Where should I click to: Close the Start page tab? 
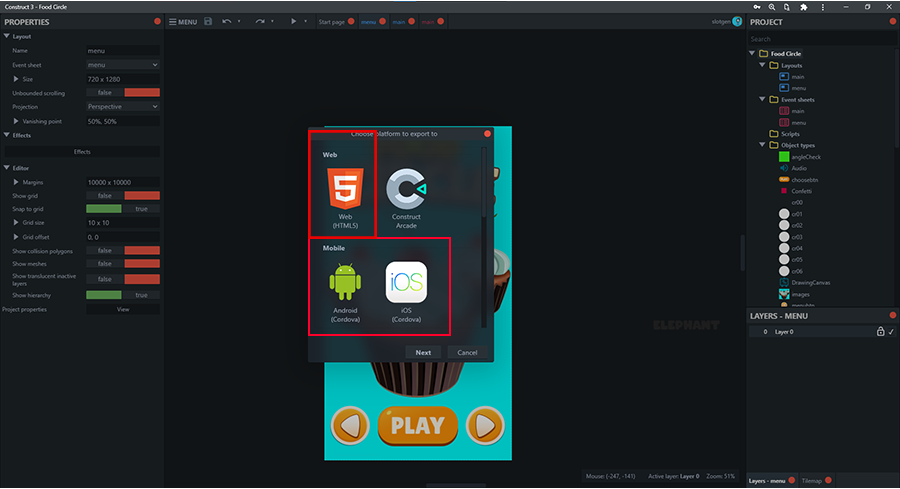[351, 22]
